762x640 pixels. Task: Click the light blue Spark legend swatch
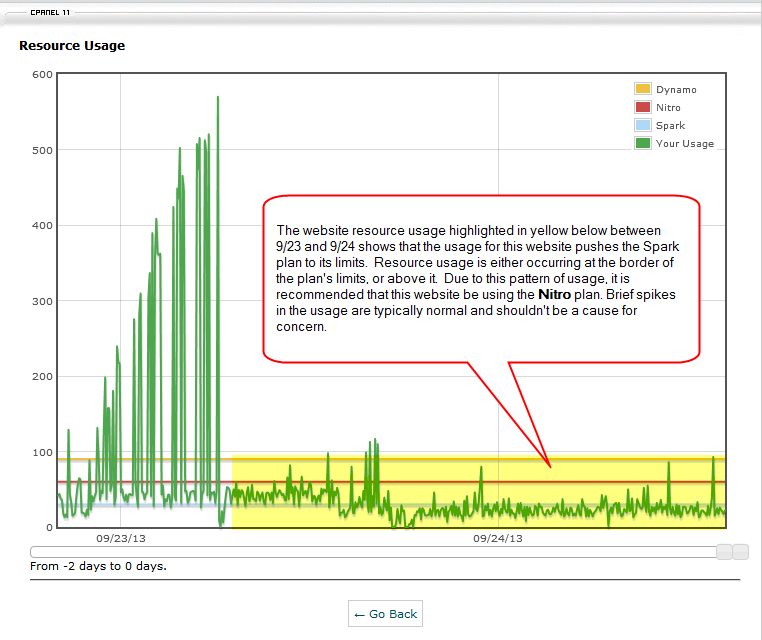642,126
